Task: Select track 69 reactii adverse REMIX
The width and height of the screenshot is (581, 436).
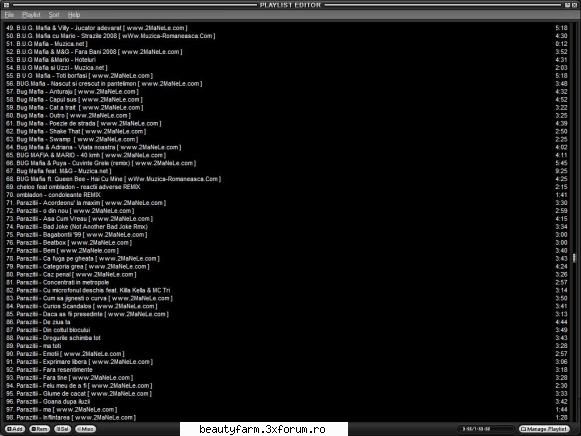Action: coord(286,187)
